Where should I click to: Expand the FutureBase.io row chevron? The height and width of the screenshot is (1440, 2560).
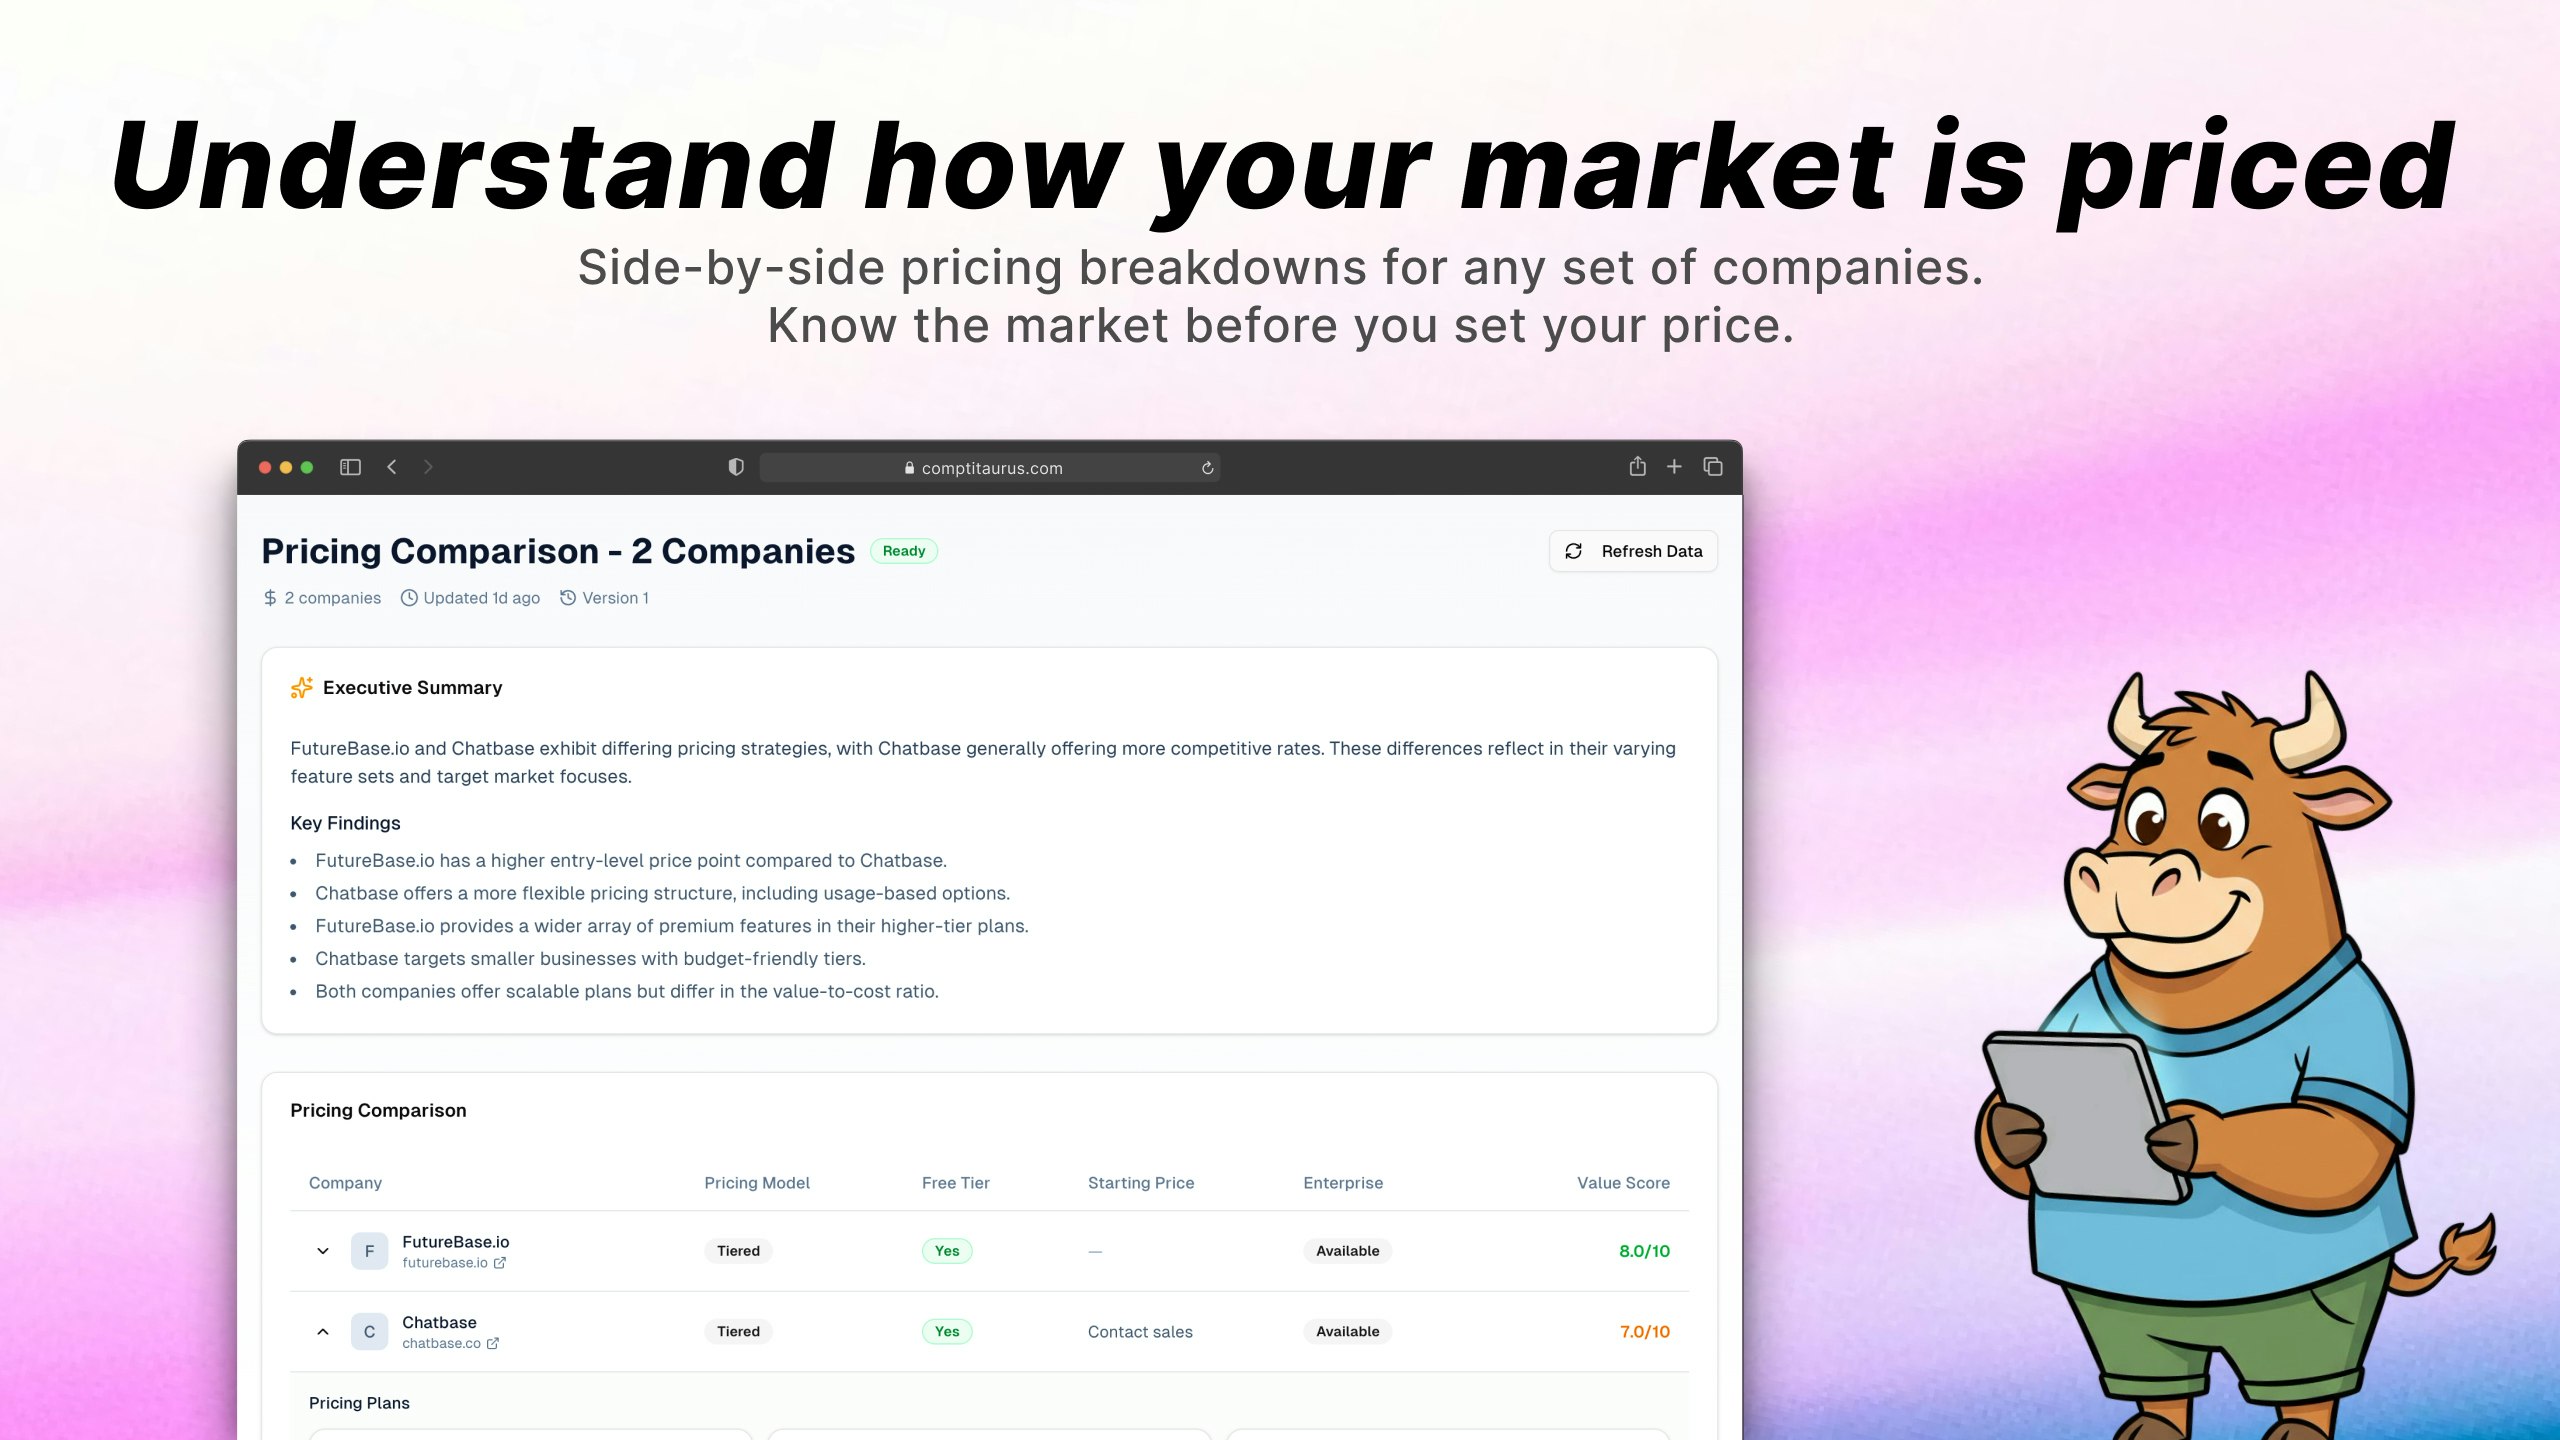point(323,1251)
